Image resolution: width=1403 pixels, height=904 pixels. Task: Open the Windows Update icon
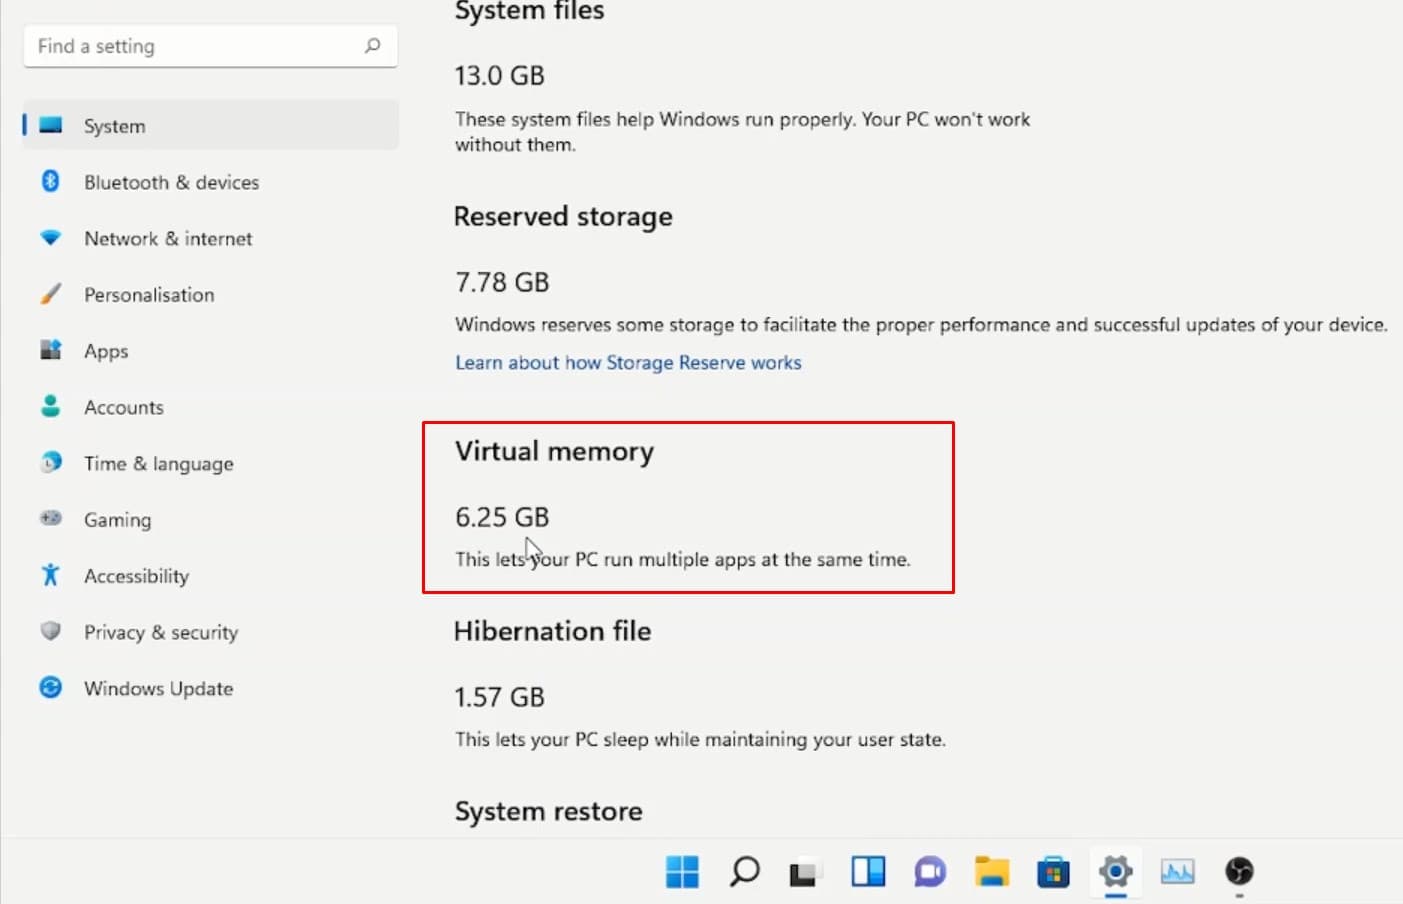click(51, 688)
